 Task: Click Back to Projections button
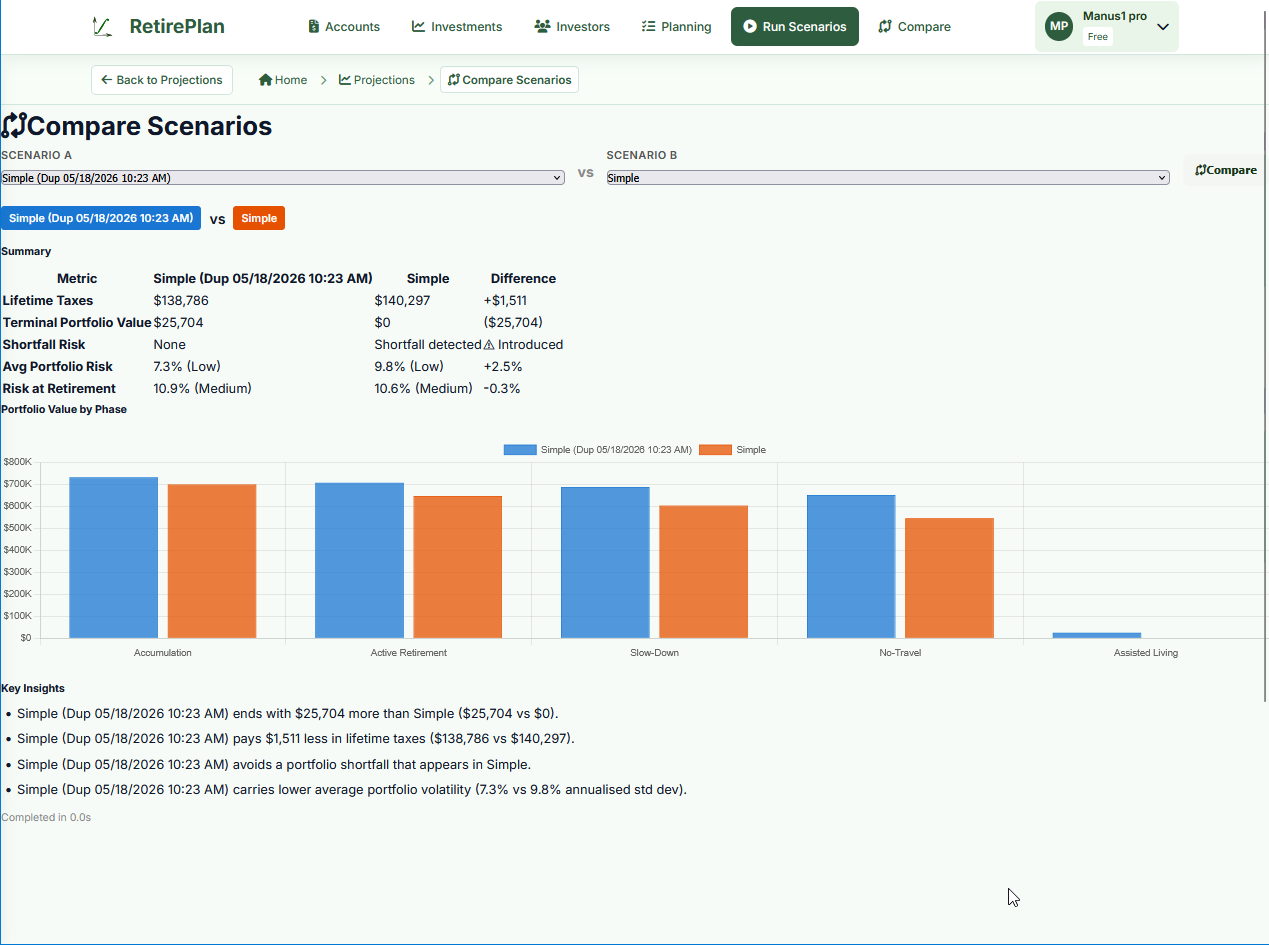162,80
